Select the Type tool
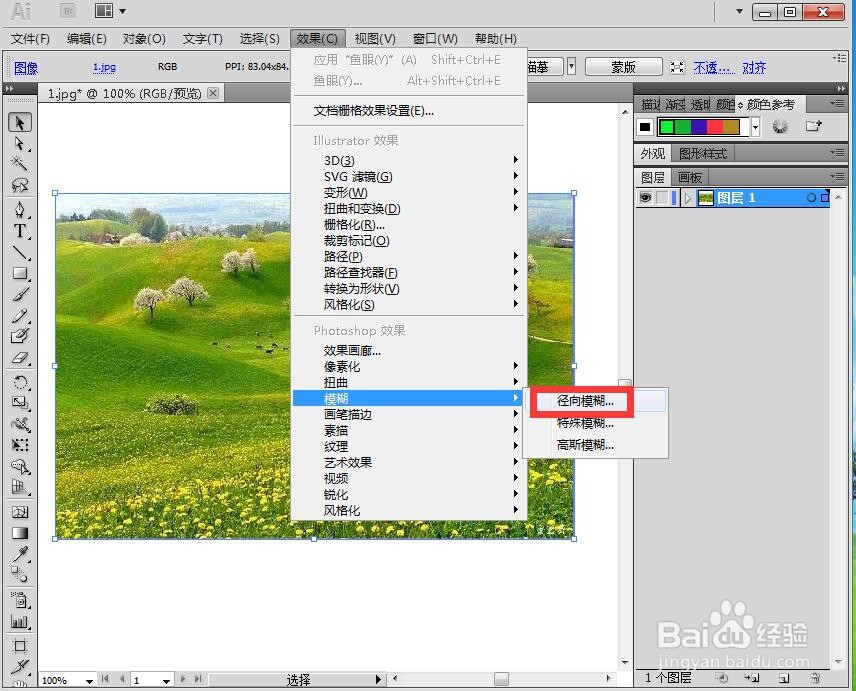Screen dimensions: 856x691 click(20, 231)
